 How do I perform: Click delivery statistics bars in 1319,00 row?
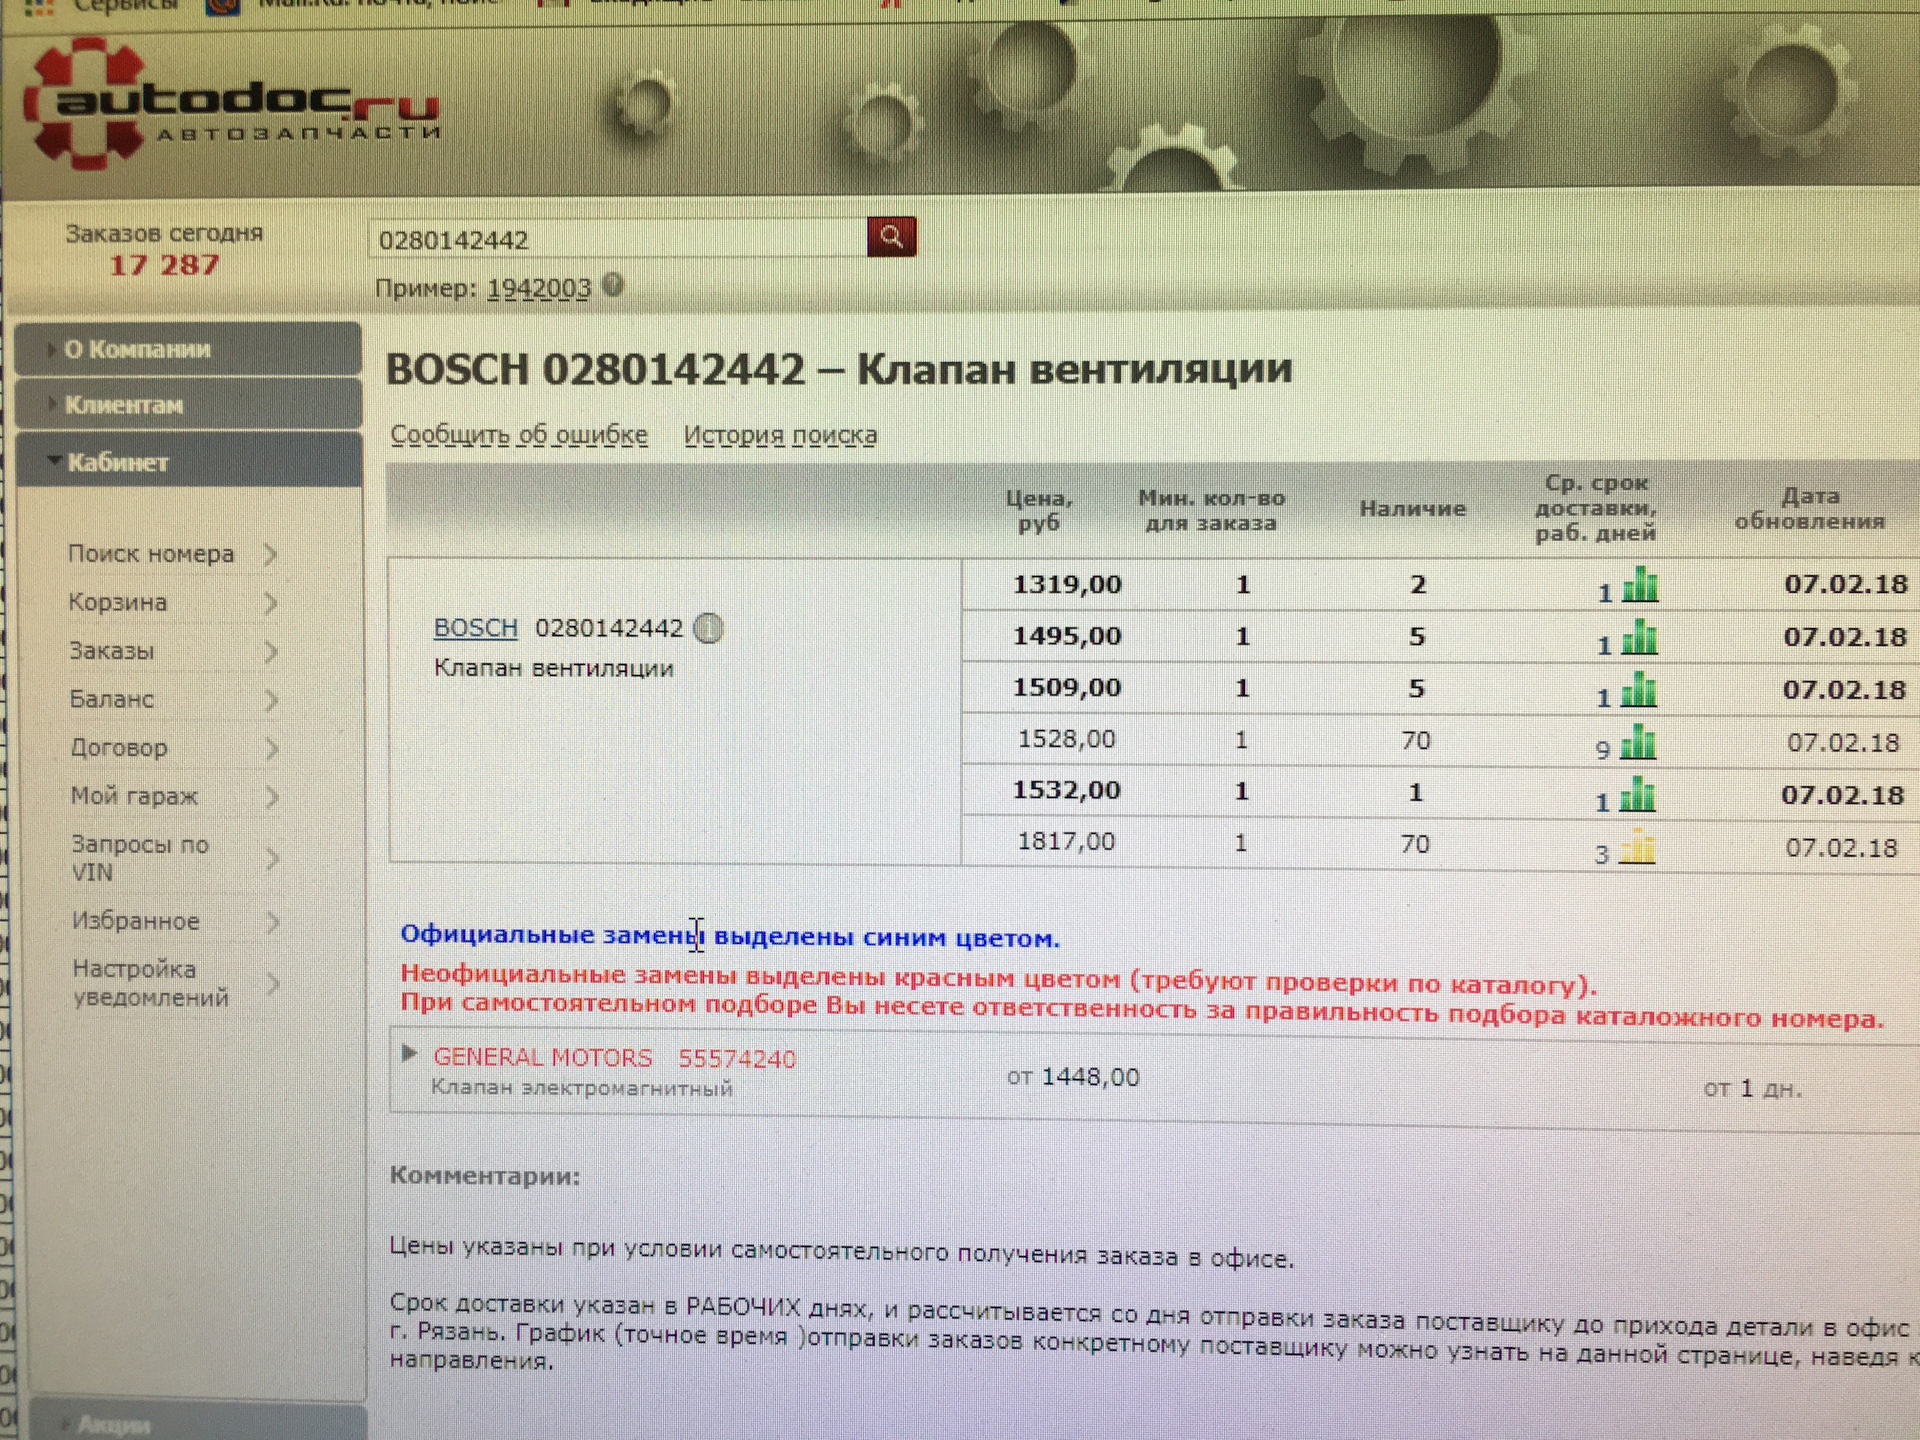click(1640, 584)
